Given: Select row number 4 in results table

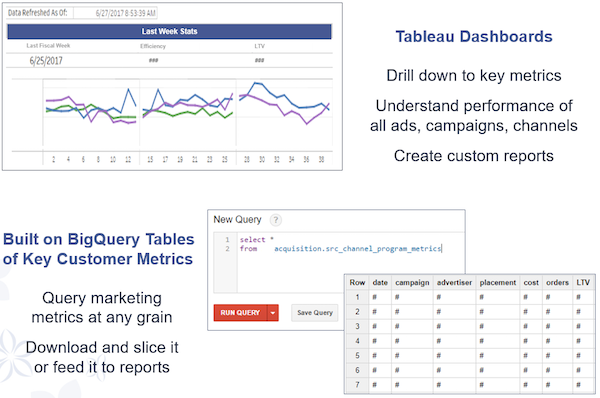Looking at the screenshot, I should 357,341.
